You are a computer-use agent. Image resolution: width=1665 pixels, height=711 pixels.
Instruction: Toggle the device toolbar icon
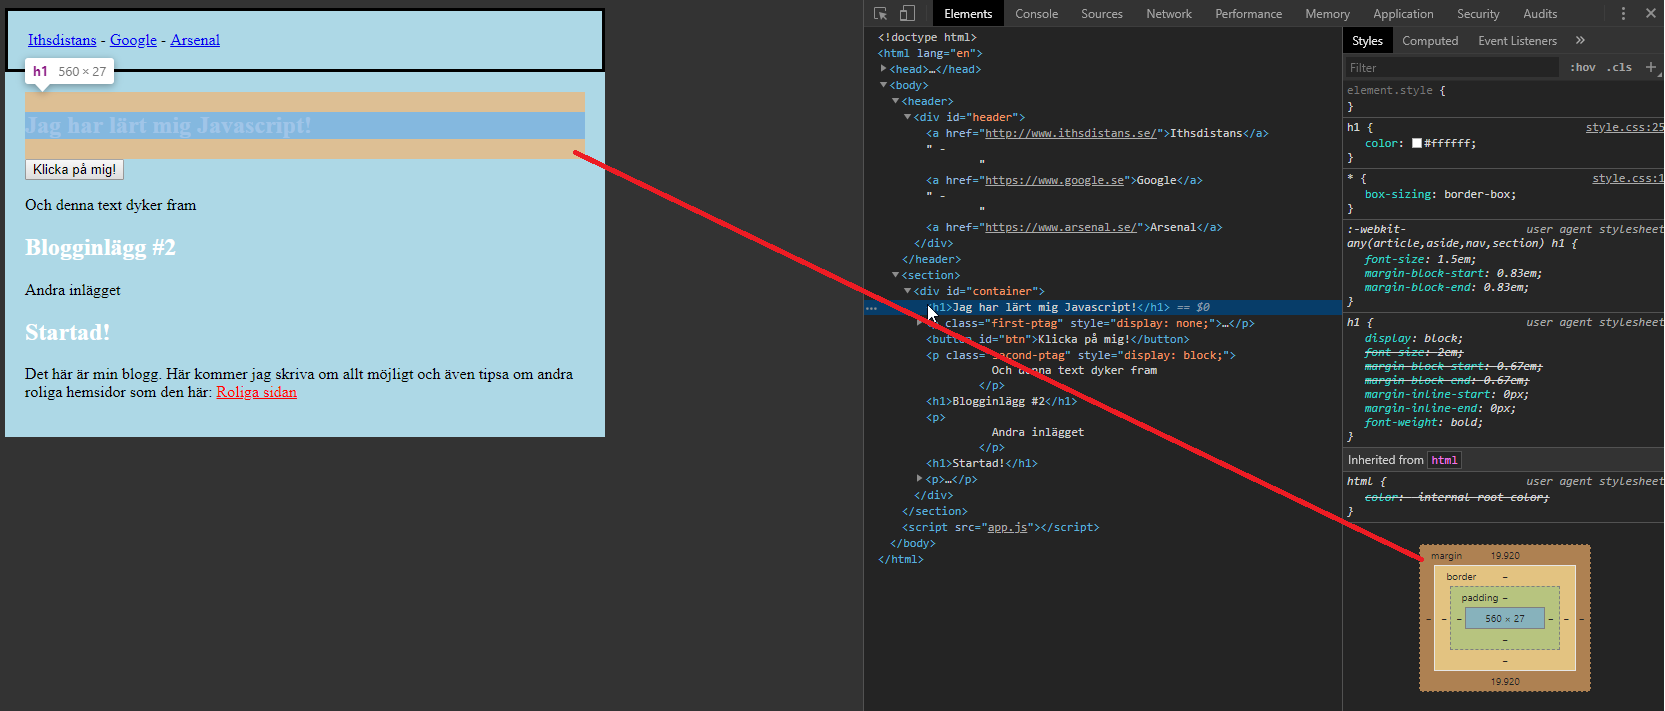pos(907,13)
